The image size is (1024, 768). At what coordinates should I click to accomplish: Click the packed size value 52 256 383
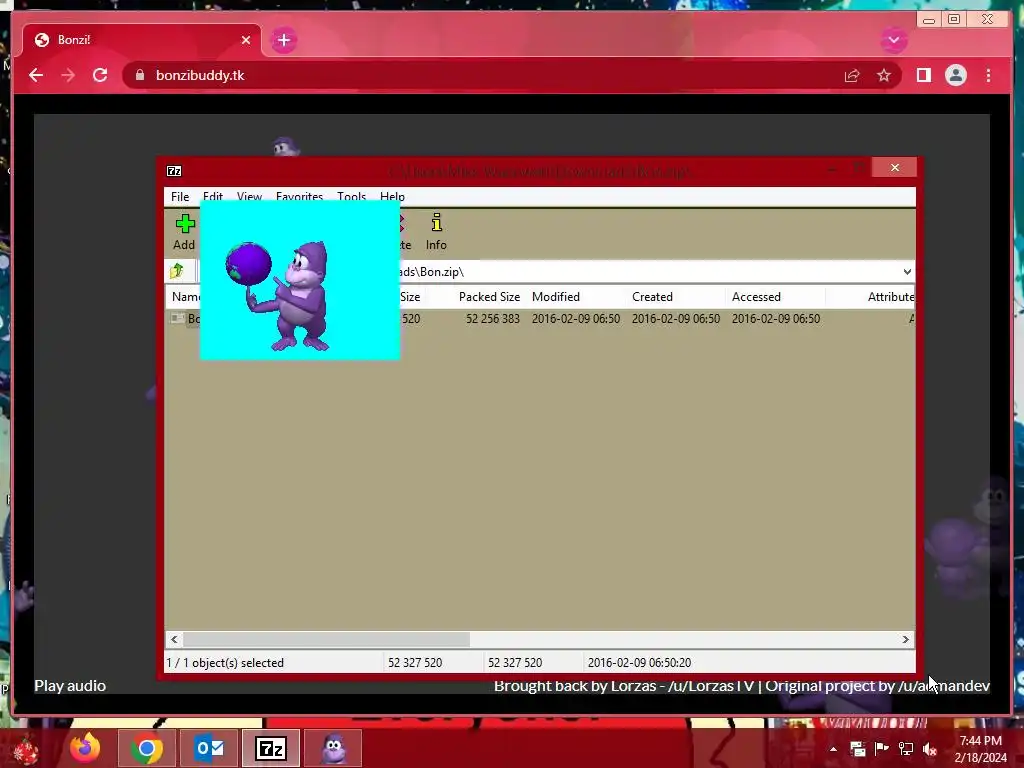pyautogui.click(x=493, y=319)
